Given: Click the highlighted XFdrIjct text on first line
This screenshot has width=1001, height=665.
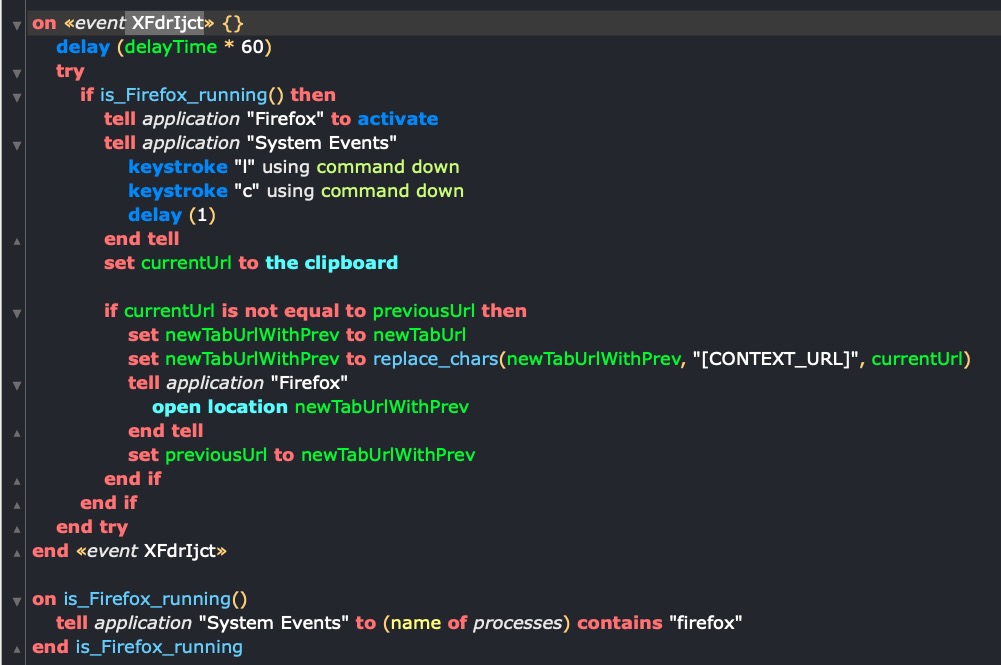Looking at the screenshot, I should click(x=167, y=23).
